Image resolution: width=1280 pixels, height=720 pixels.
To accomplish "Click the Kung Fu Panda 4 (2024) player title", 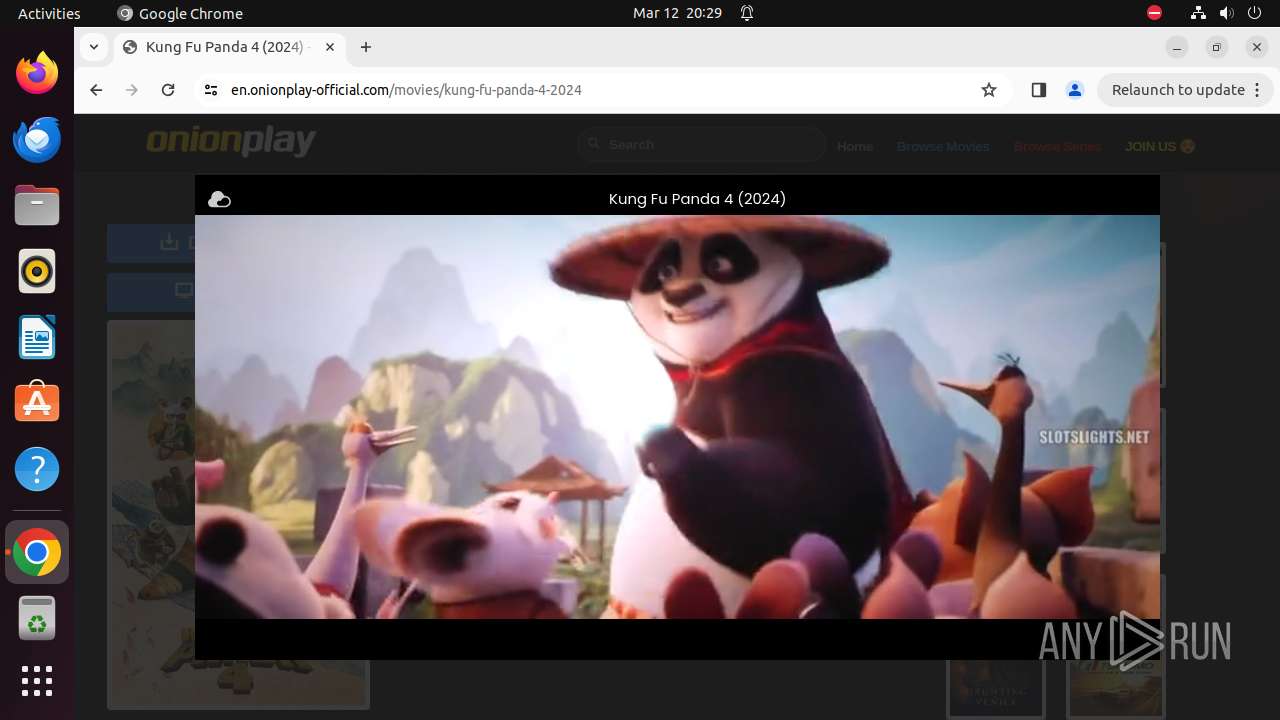I will pyautogui.click(x=697, y=199).
